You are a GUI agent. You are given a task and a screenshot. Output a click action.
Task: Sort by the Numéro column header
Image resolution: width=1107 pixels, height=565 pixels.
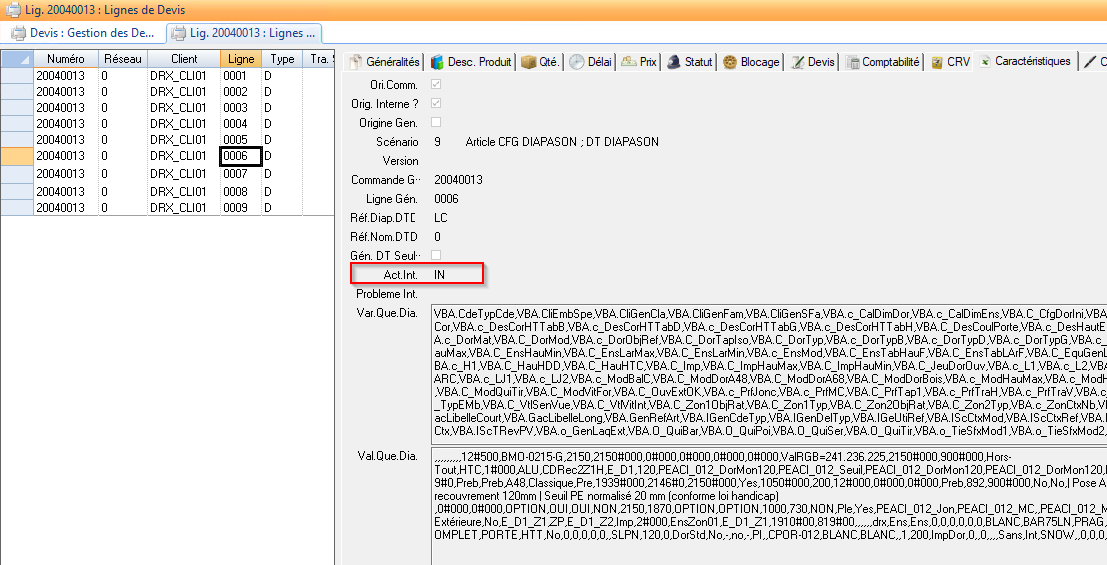pyautogui.click(x=65, y=59)
